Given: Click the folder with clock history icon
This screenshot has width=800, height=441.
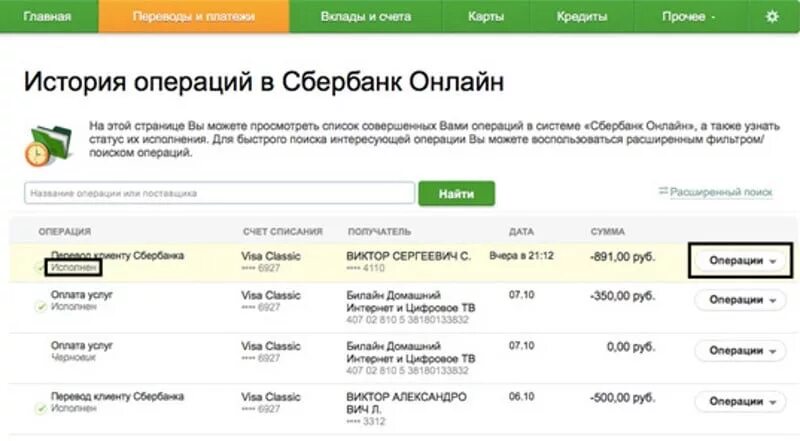Looking at the screenshot, I should tap(48, 146).
